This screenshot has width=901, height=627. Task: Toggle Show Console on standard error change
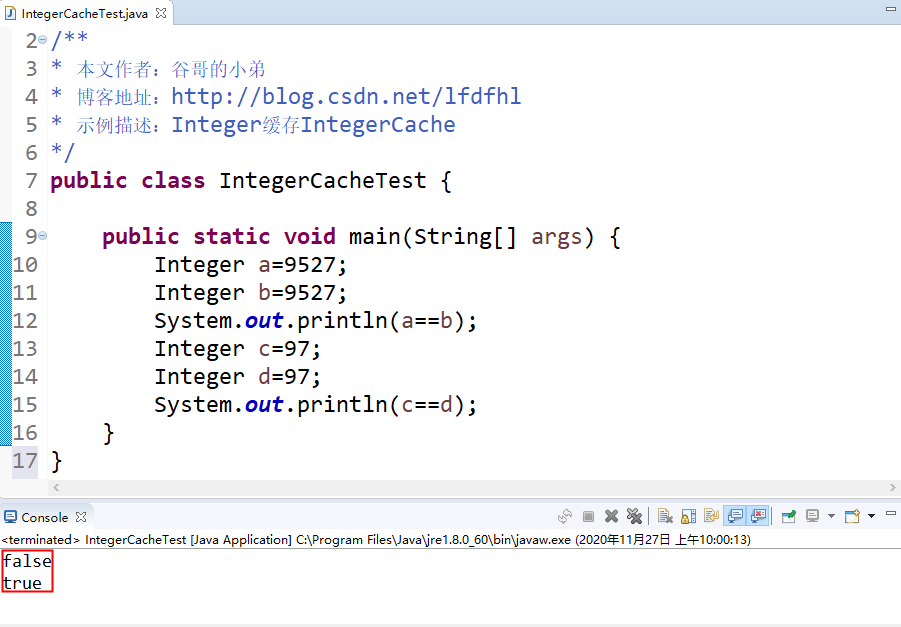point(758,516)
